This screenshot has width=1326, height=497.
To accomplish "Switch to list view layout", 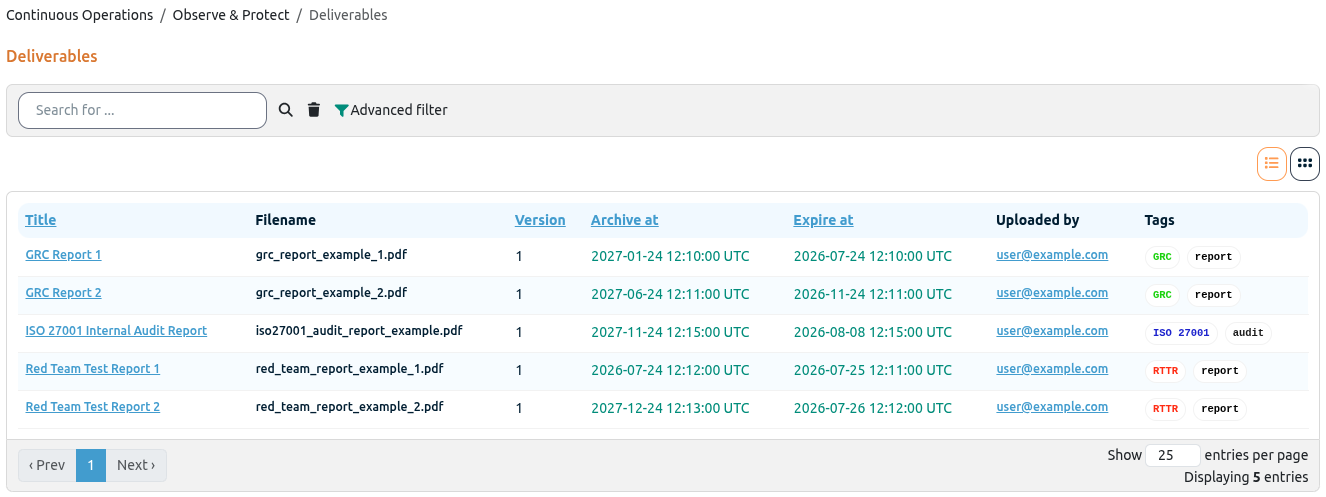I will coord(1272,163).
